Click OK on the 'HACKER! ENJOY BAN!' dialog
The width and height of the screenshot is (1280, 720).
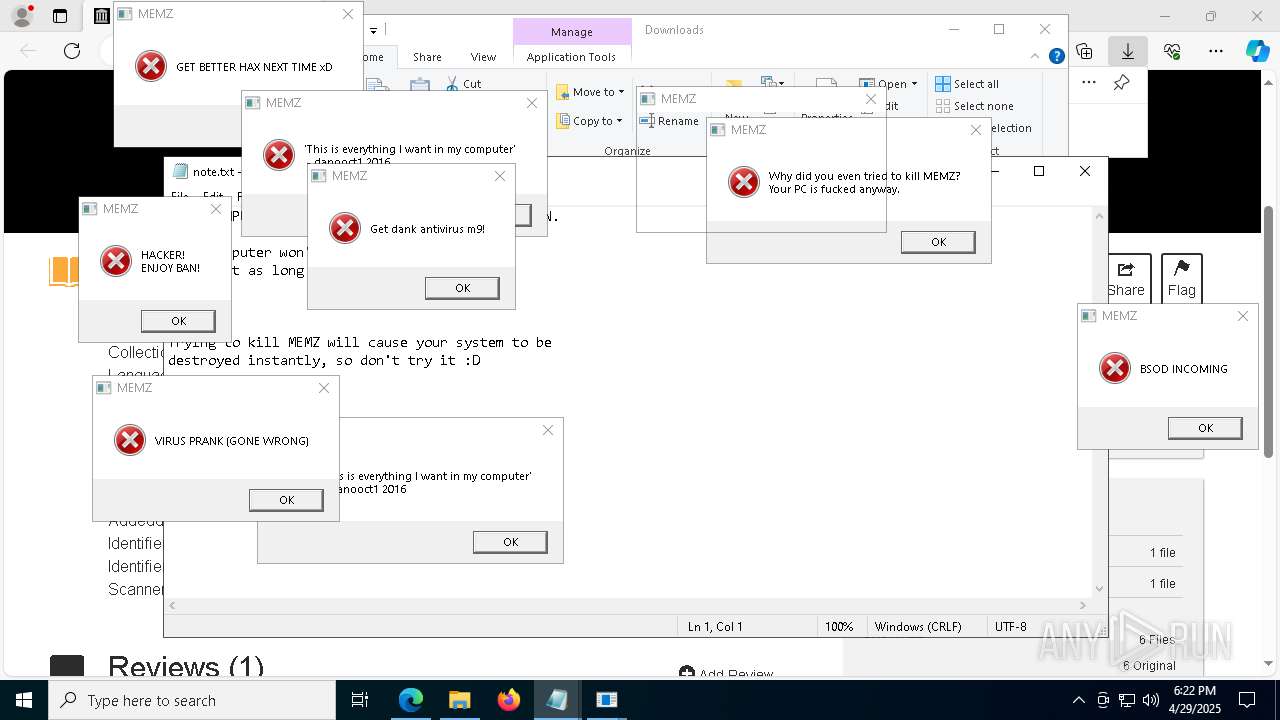pyautogui.click(x=178, y=321)
